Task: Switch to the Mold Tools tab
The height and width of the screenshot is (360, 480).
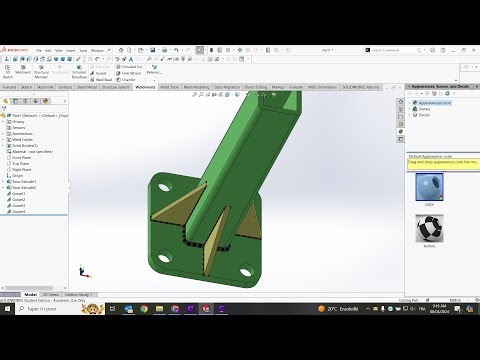Action: point(170,87)
